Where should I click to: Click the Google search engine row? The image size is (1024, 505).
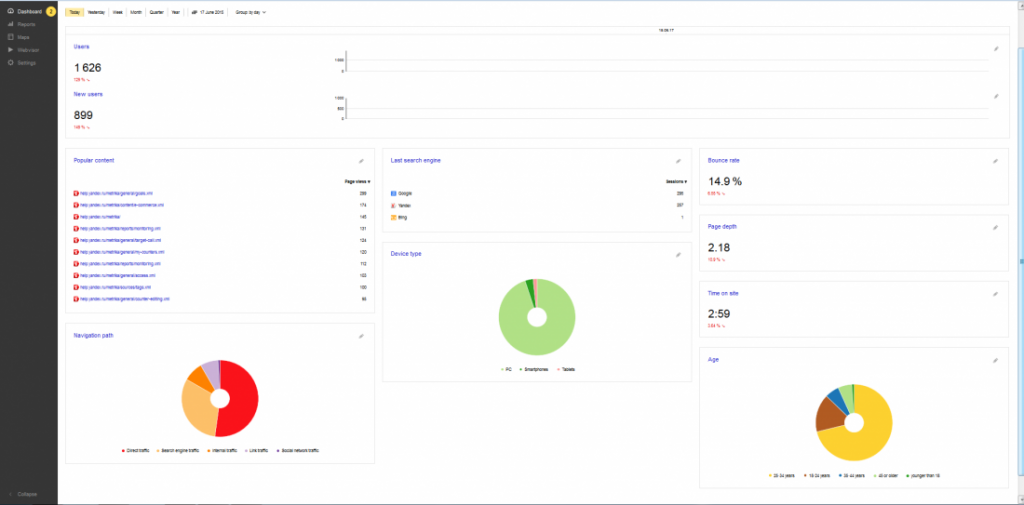point(537,193)
